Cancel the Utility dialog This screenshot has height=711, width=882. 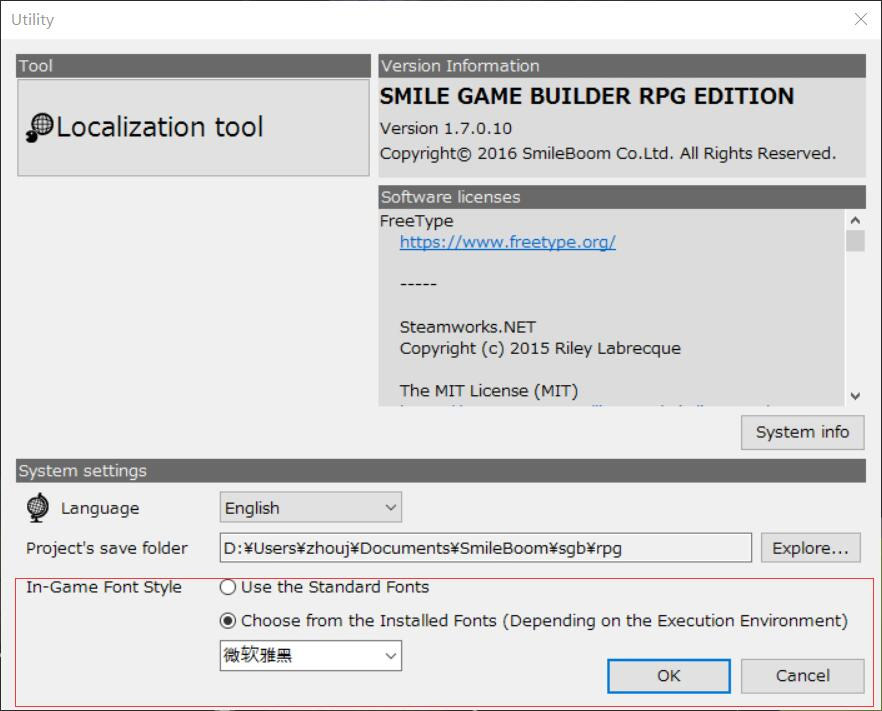802,676
